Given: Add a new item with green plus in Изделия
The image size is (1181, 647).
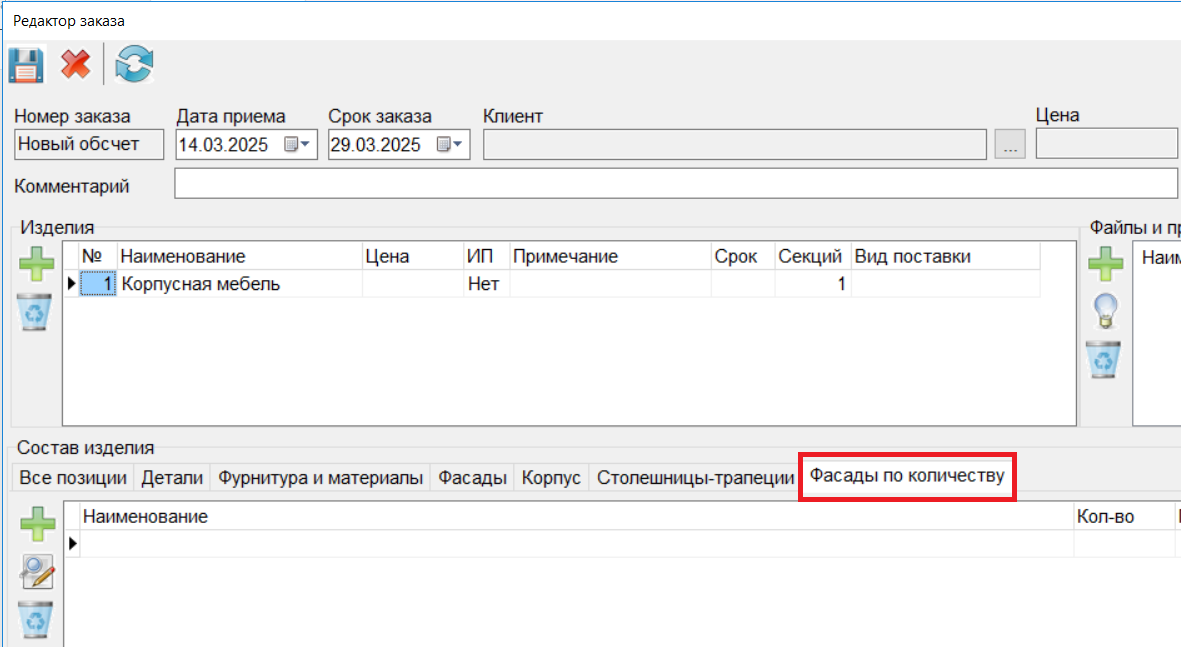Looking at the screenshot, I should (x=37, y=266).
